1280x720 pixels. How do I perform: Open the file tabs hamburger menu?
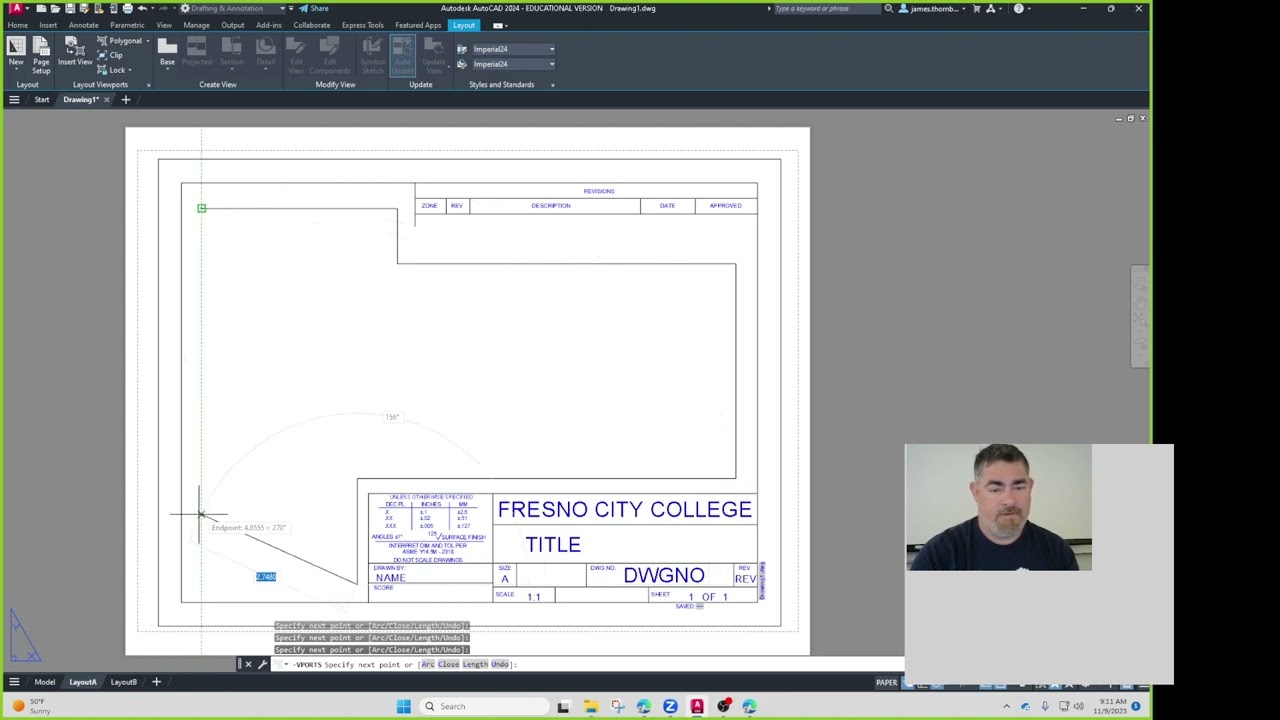(x=14, y=100)
